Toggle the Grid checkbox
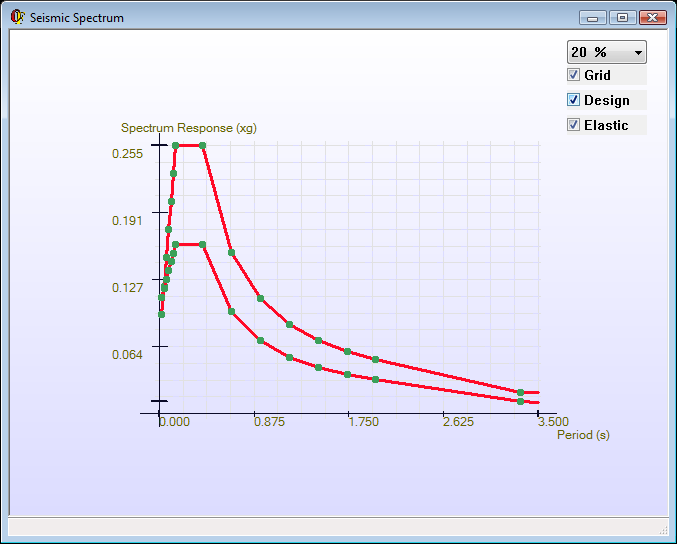This screenshot has height=544, width=677. point(574,75)
